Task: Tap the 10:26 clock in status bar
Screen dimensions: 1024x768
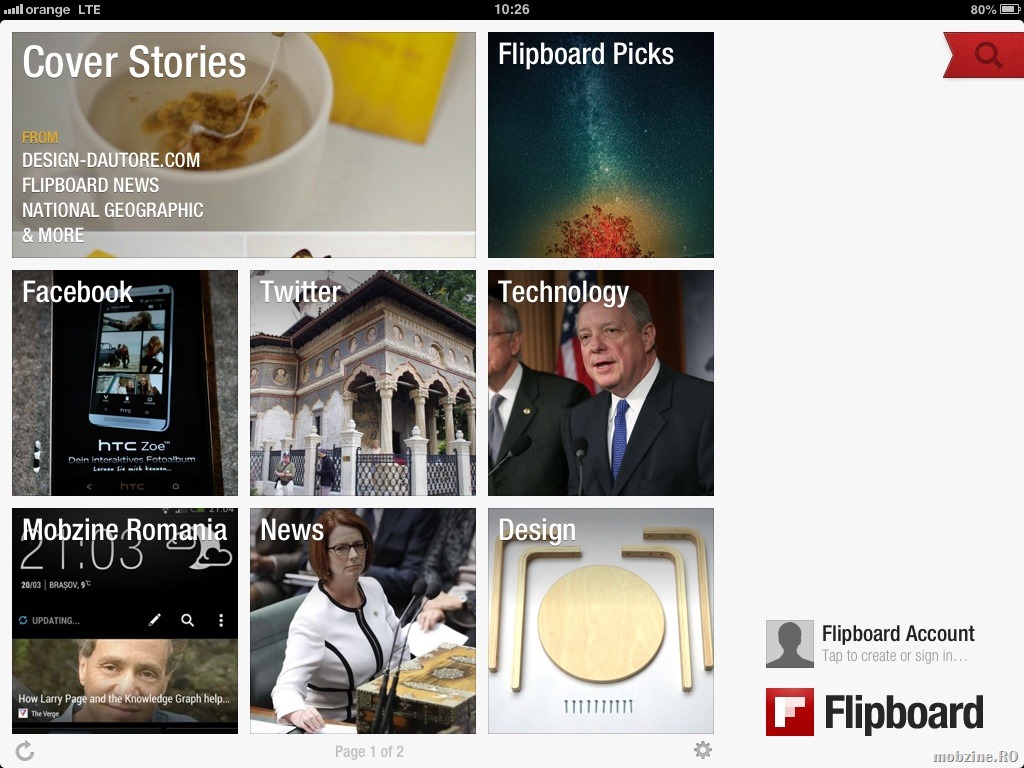Action: tap(511, 9)
